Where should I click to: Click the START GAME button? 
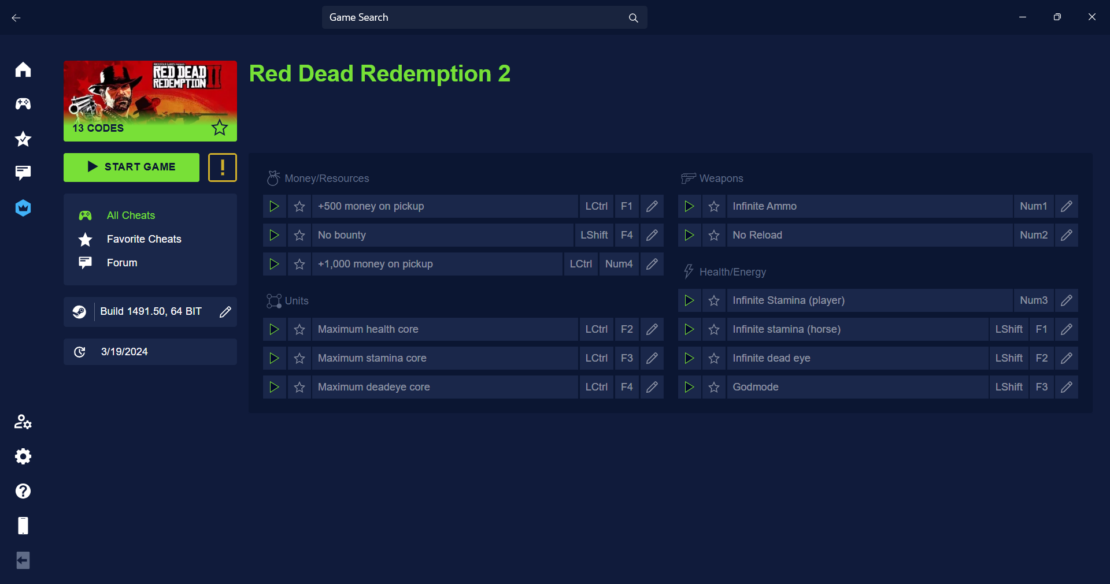point(132,167)
